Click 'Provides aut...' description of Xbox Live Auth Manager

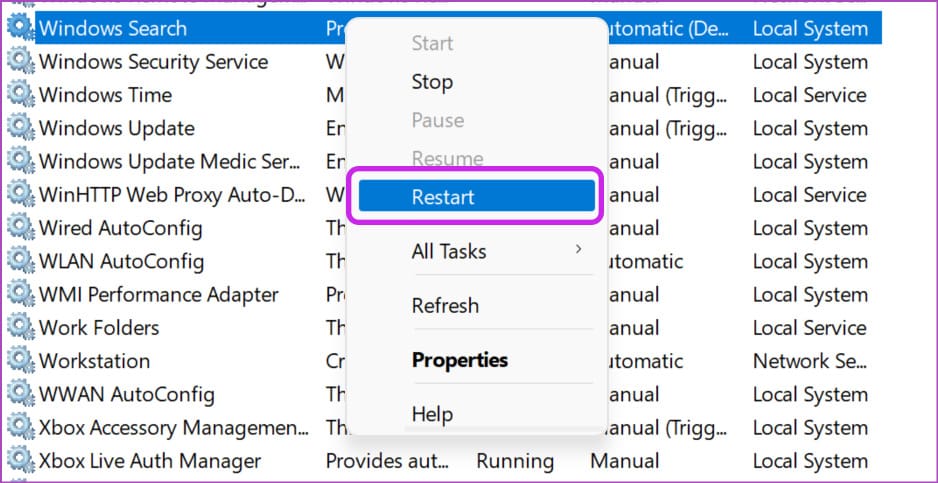pyautogui.click(x=387, y=462)
